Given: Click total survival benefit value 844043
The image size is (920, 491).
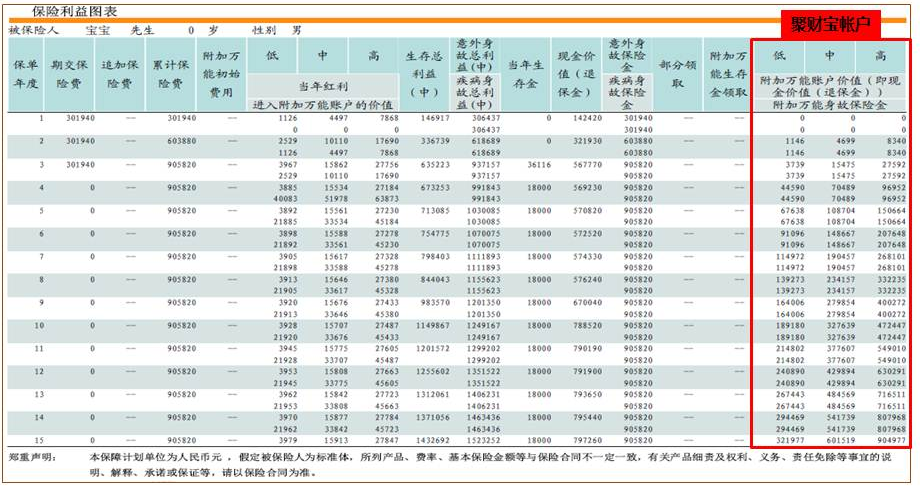Looking at the screenshot, I should tap(435, 280).
